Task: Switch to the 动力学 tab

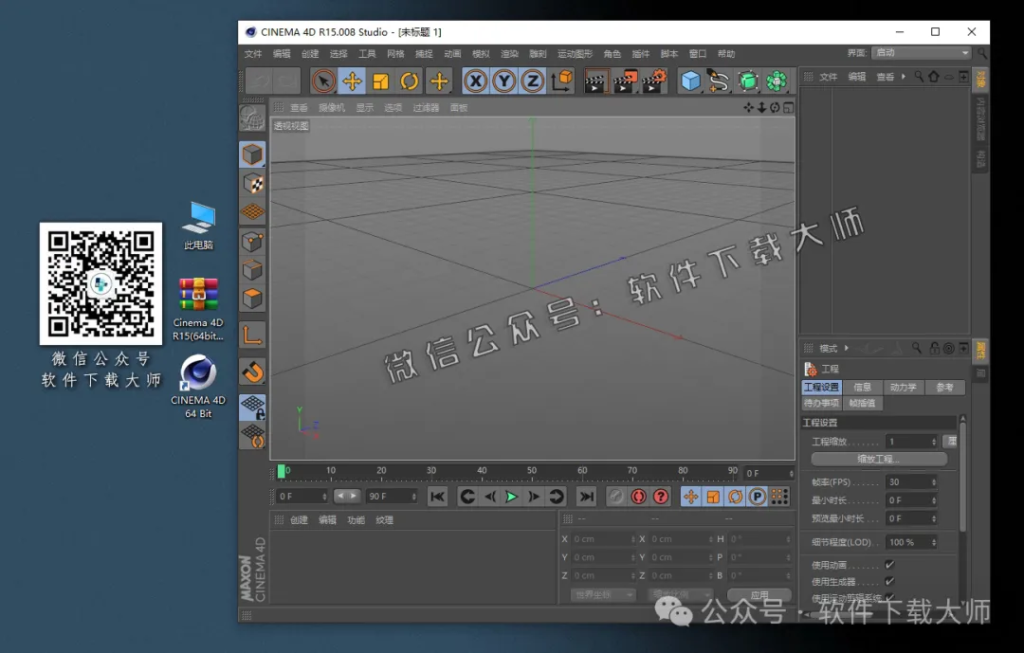Action: point(906,387)
